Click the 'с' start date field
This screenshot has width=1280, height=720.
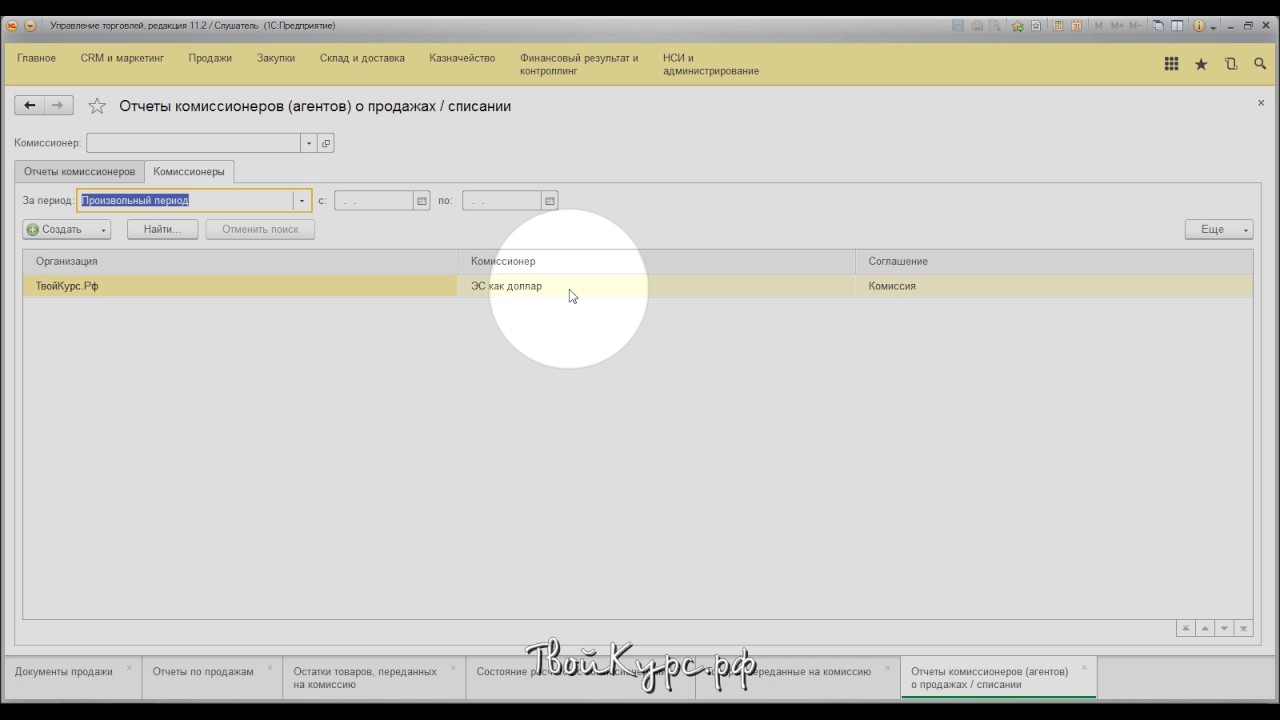click(x=374, y=201)
